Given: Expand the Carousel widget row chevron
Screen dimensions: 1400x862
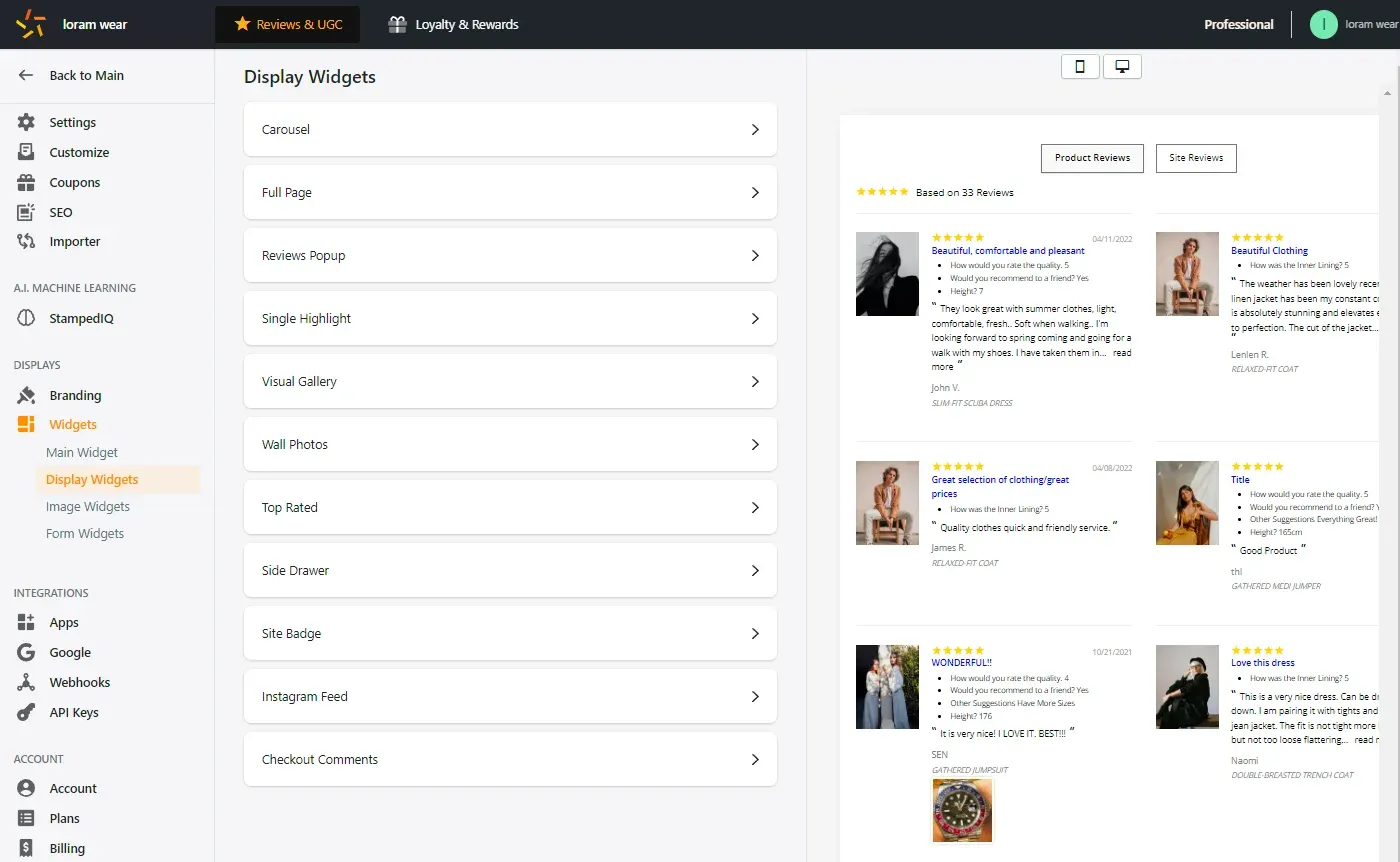Looking at the screenshot, I should pyautogui.click(x=755, y=130).
